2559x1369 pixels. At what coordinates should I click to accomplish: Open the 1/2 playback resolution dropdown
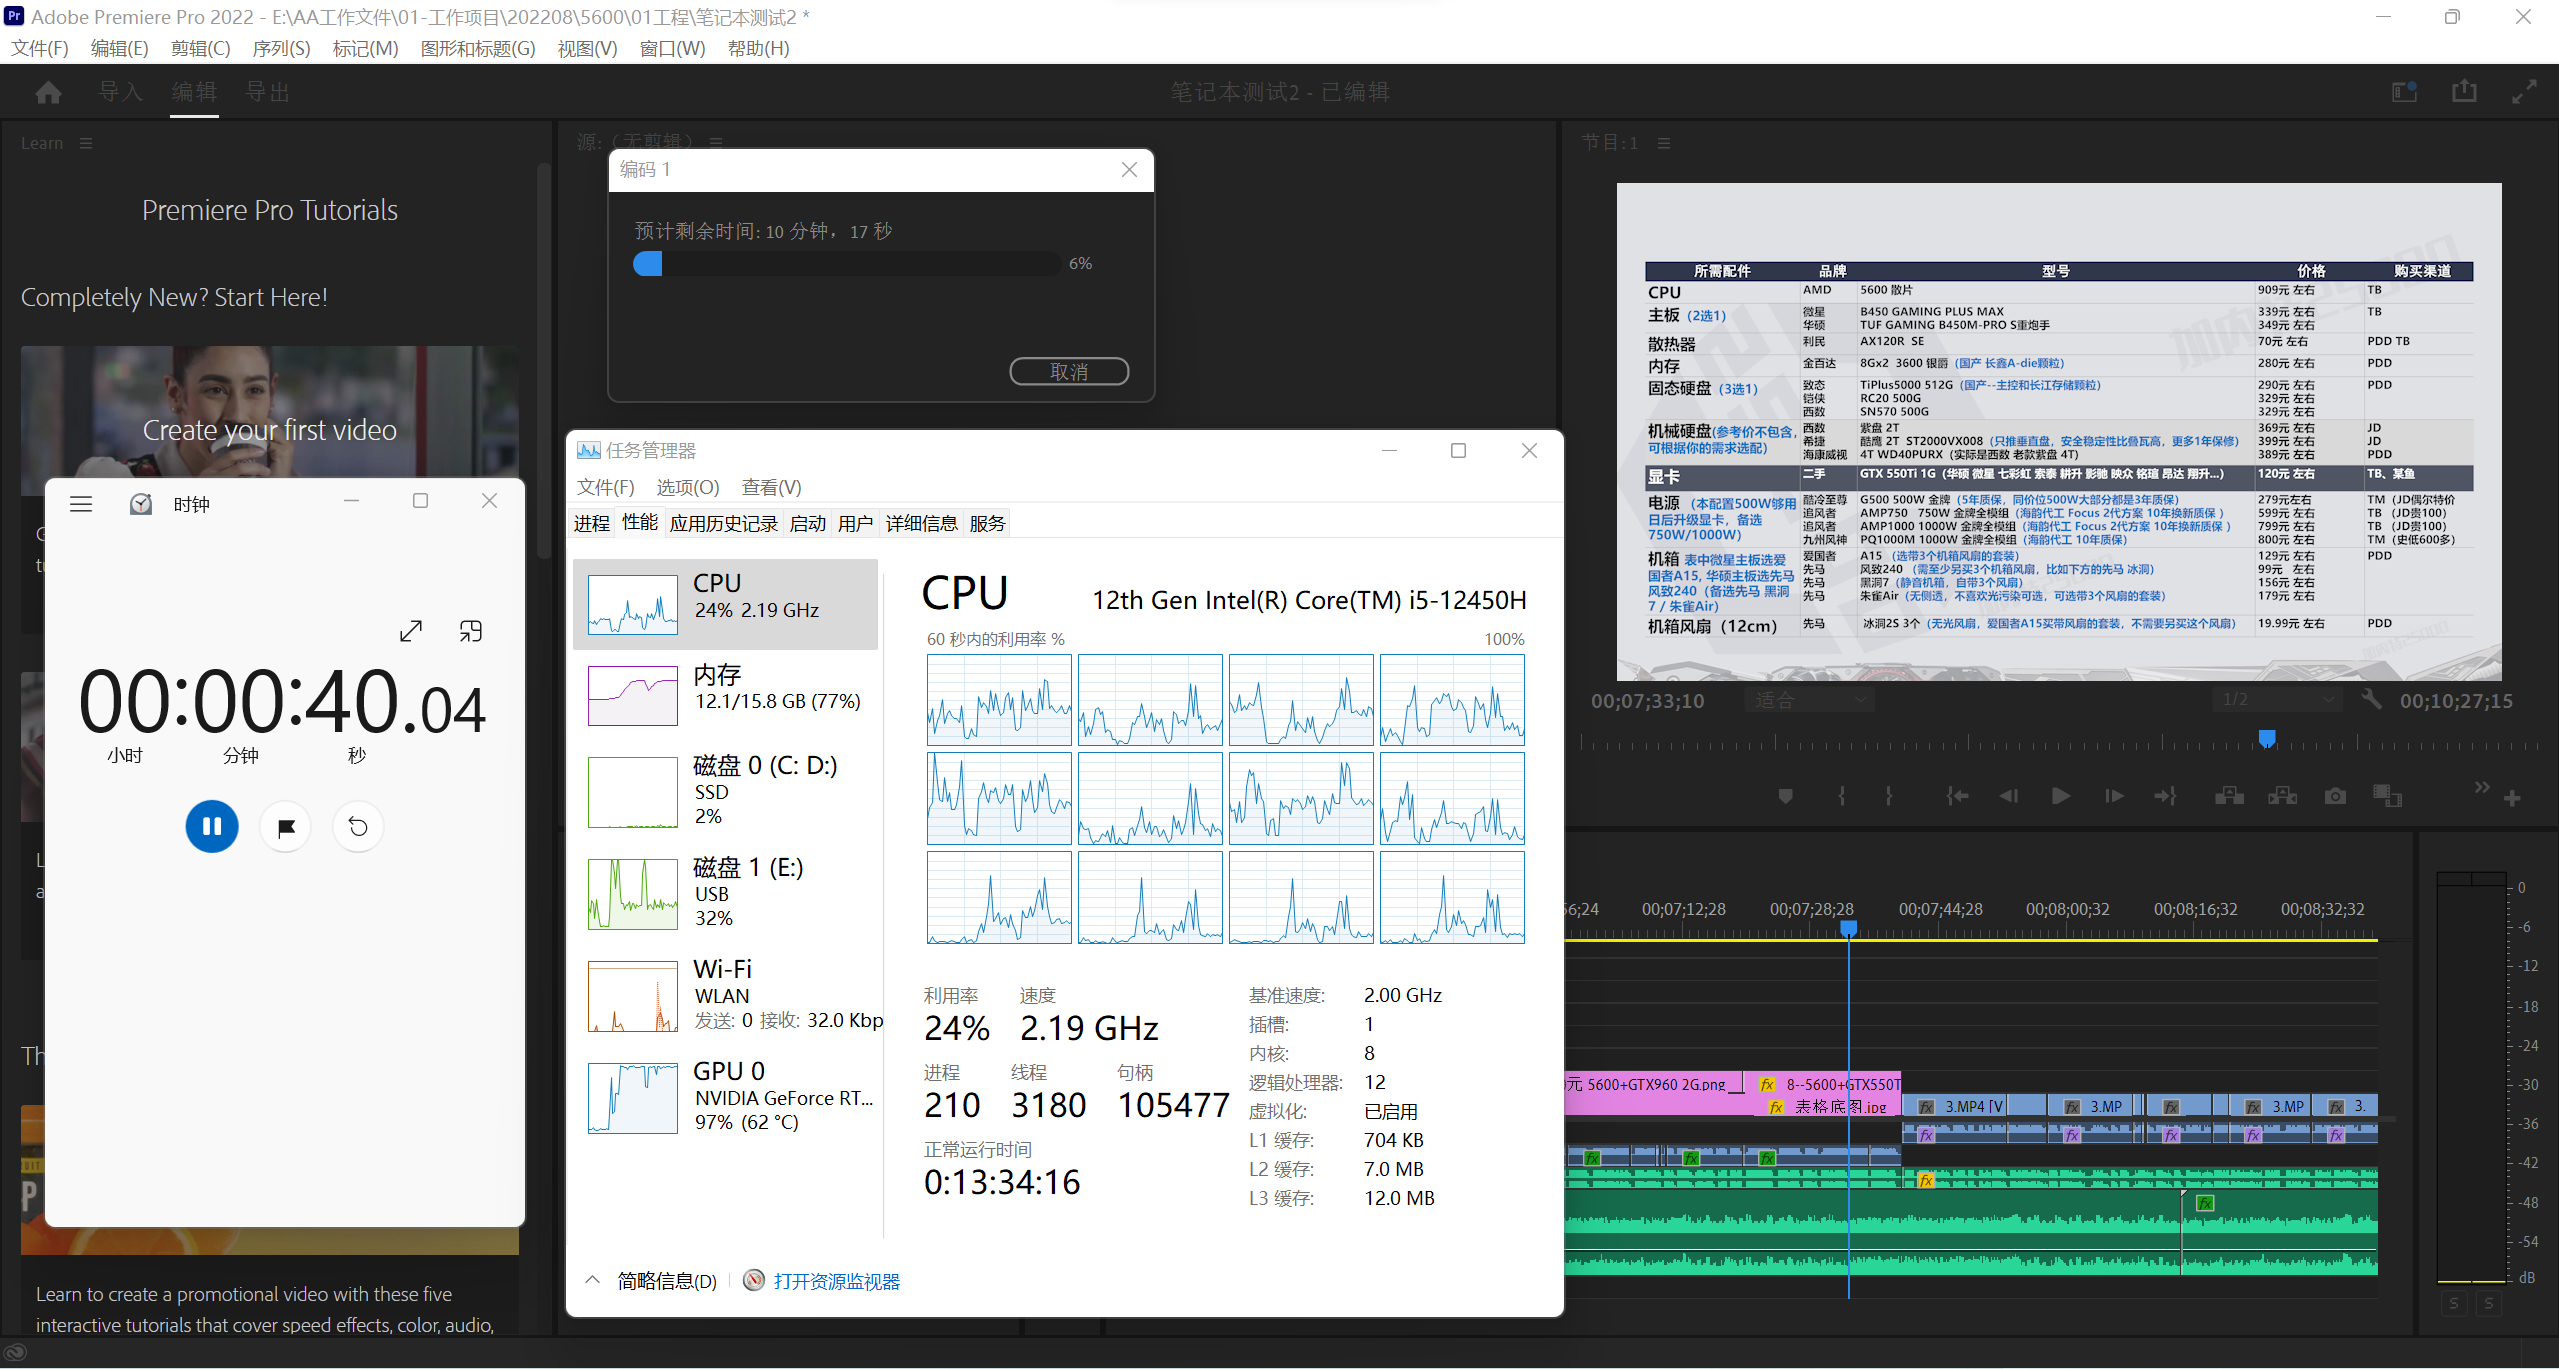(x=2276, y=700)
